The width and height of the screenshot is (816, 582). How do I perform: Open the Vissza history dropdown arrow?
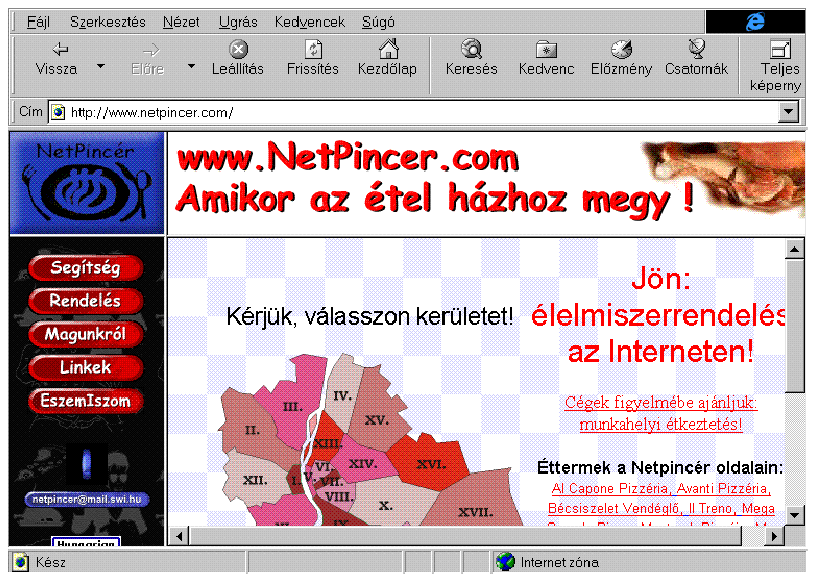101,66
